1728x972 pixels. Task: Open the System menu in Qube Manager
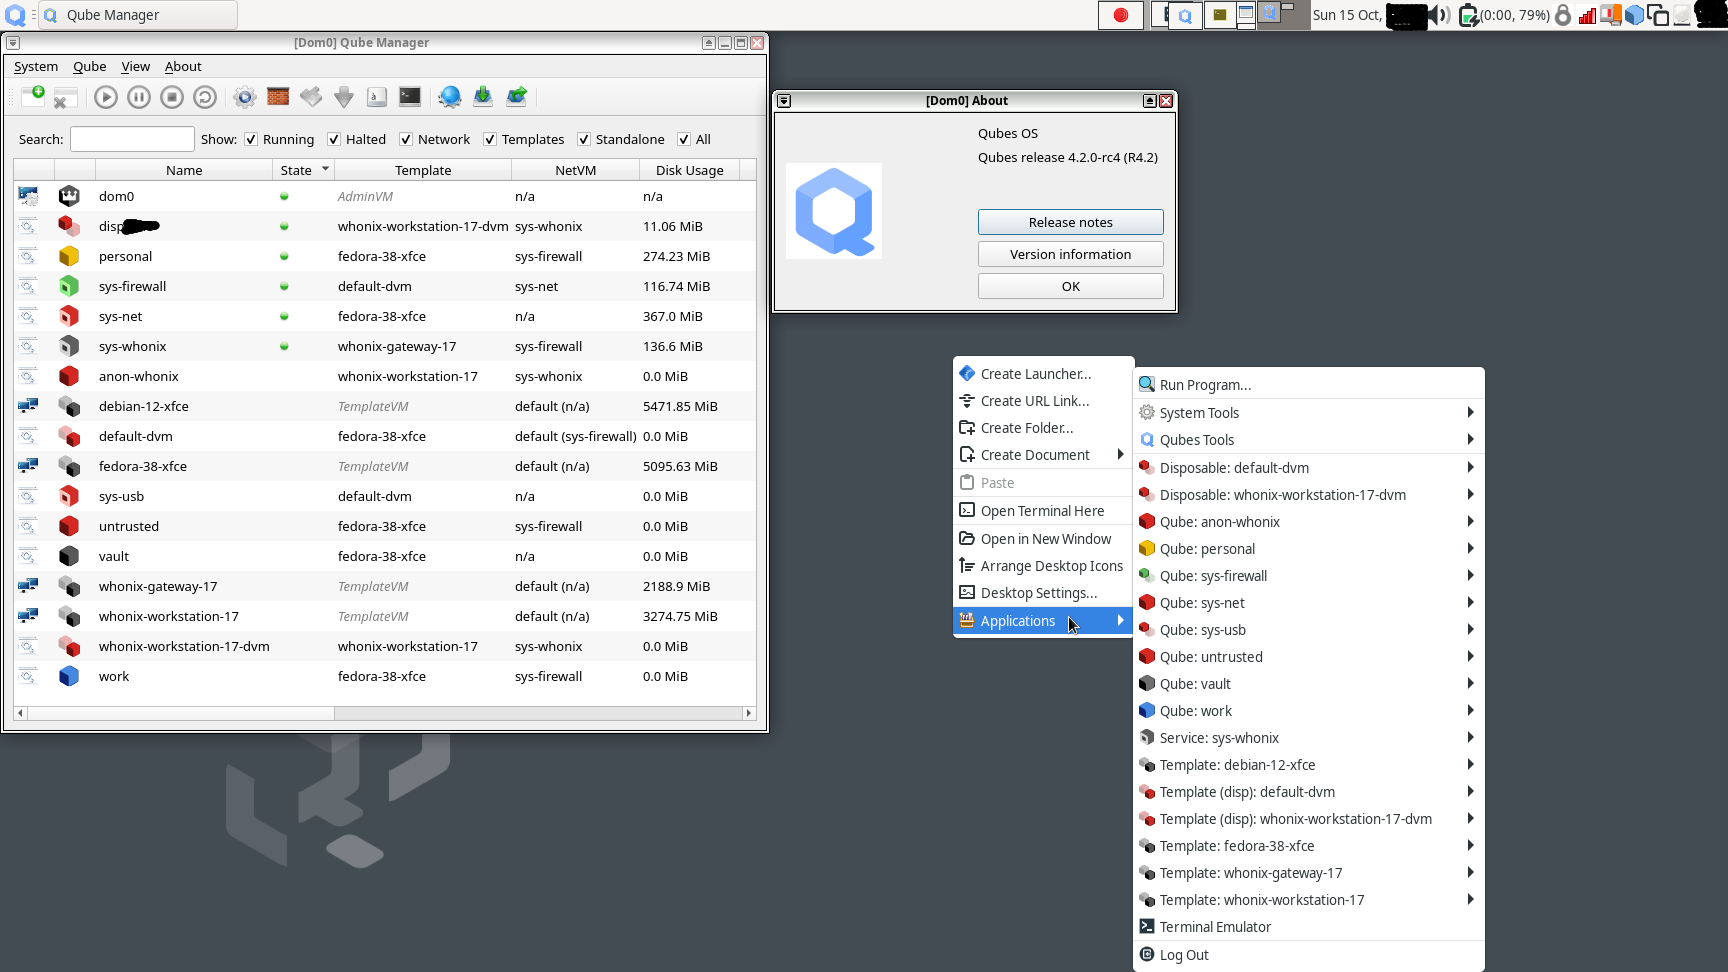coord(36,66)
